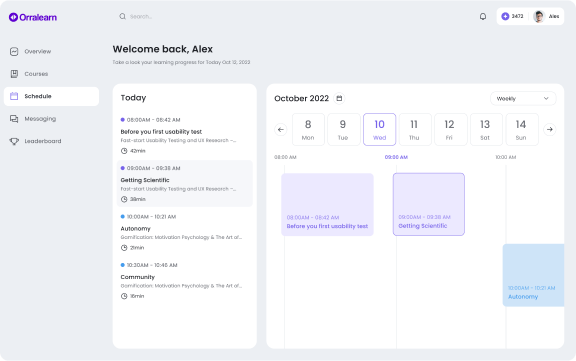
Task: Open Leaderboard in sidebar
Action: (x=51, y=141)
